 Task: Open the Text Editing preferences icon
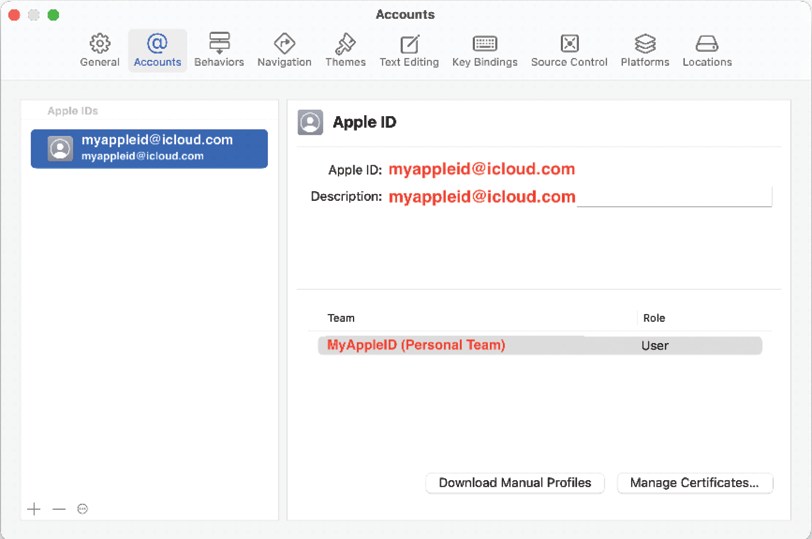pos(409,44)
